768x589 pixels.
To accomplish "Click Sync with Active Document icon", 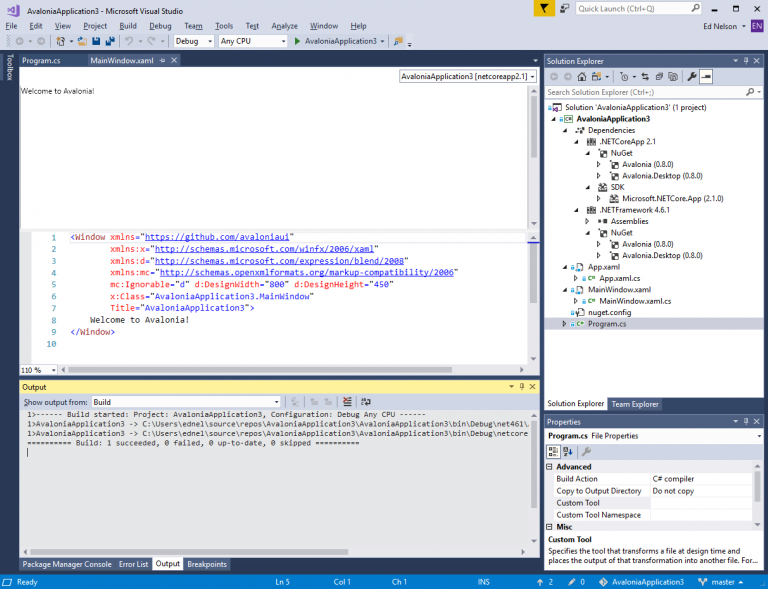I will pyautogui.click(x=645, y=76).
